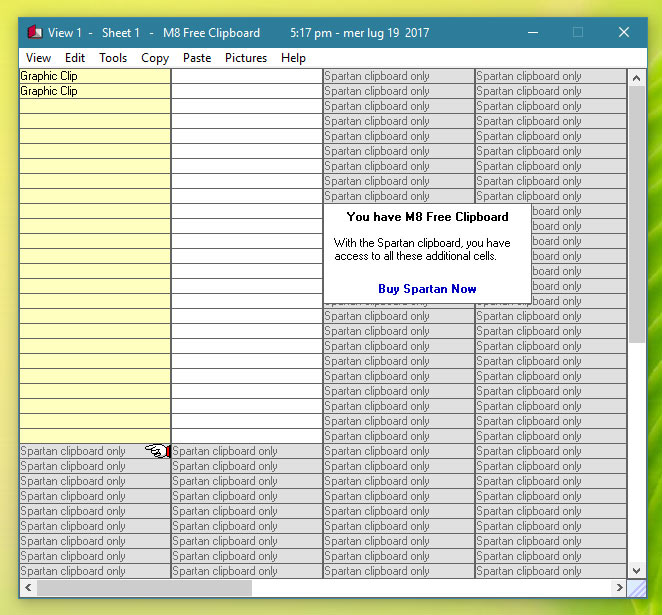Viewport: 662px width, 615px height.
Task: Minimize the M8 Free Clipboard window
Action: pos(531,33)
